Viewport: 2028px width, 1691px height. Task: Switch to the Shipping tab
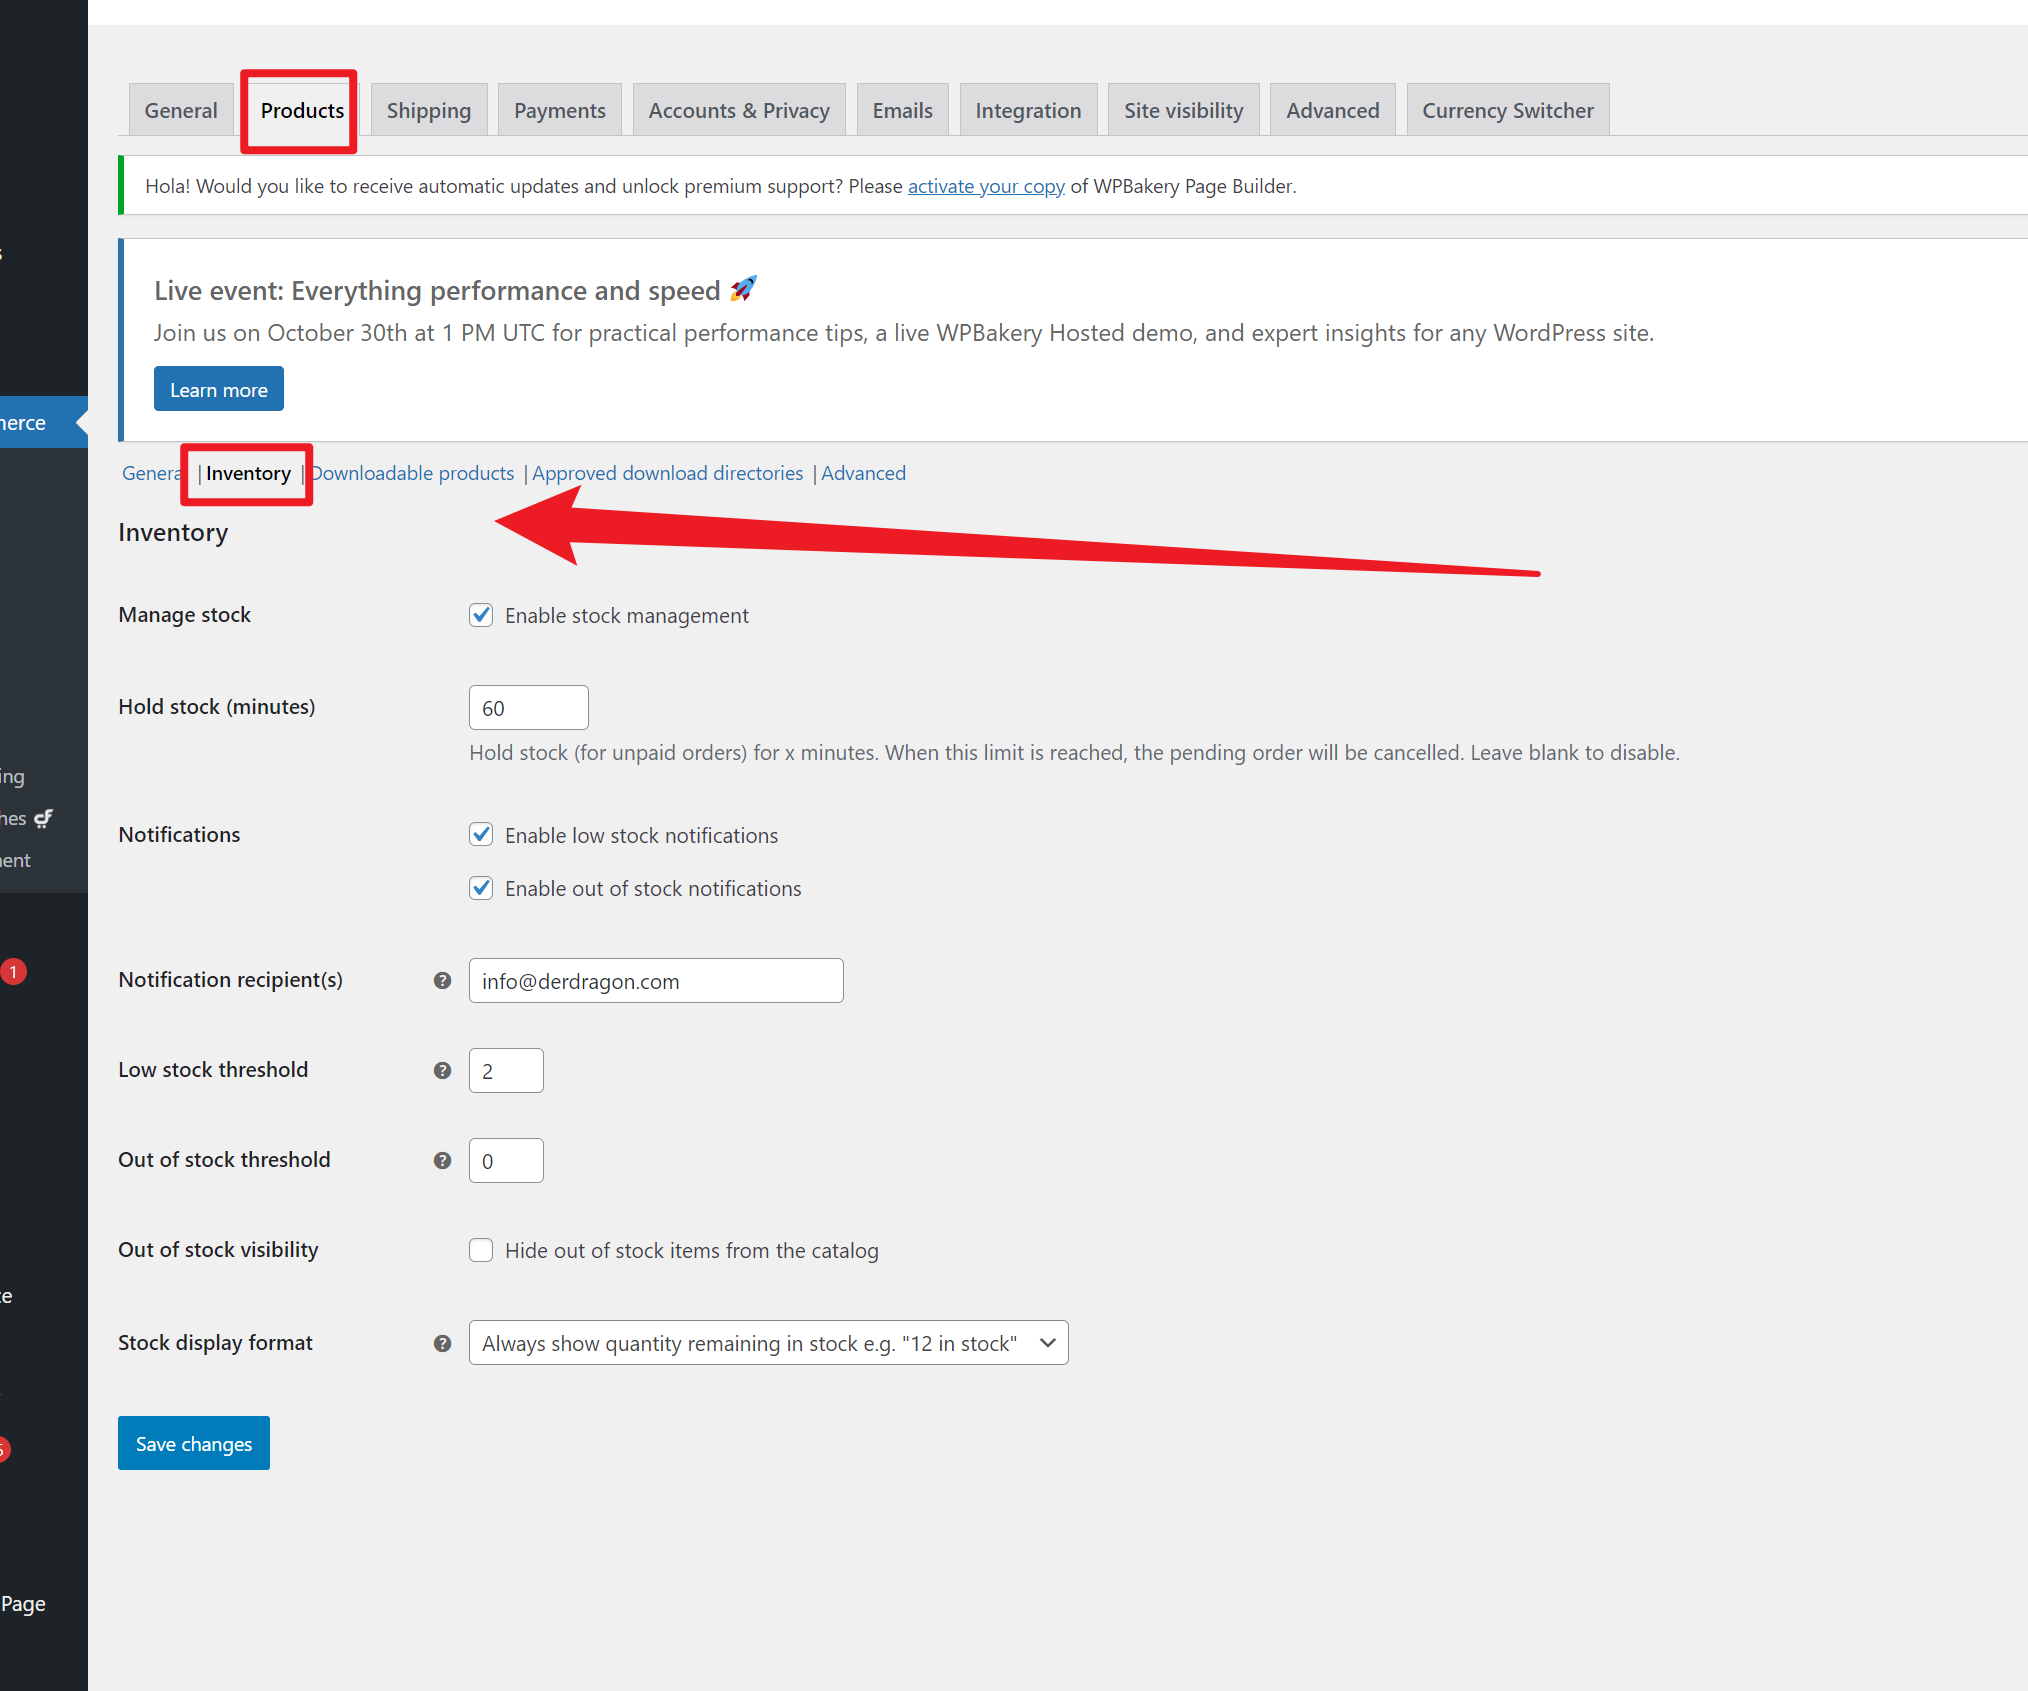click(428, 110)
